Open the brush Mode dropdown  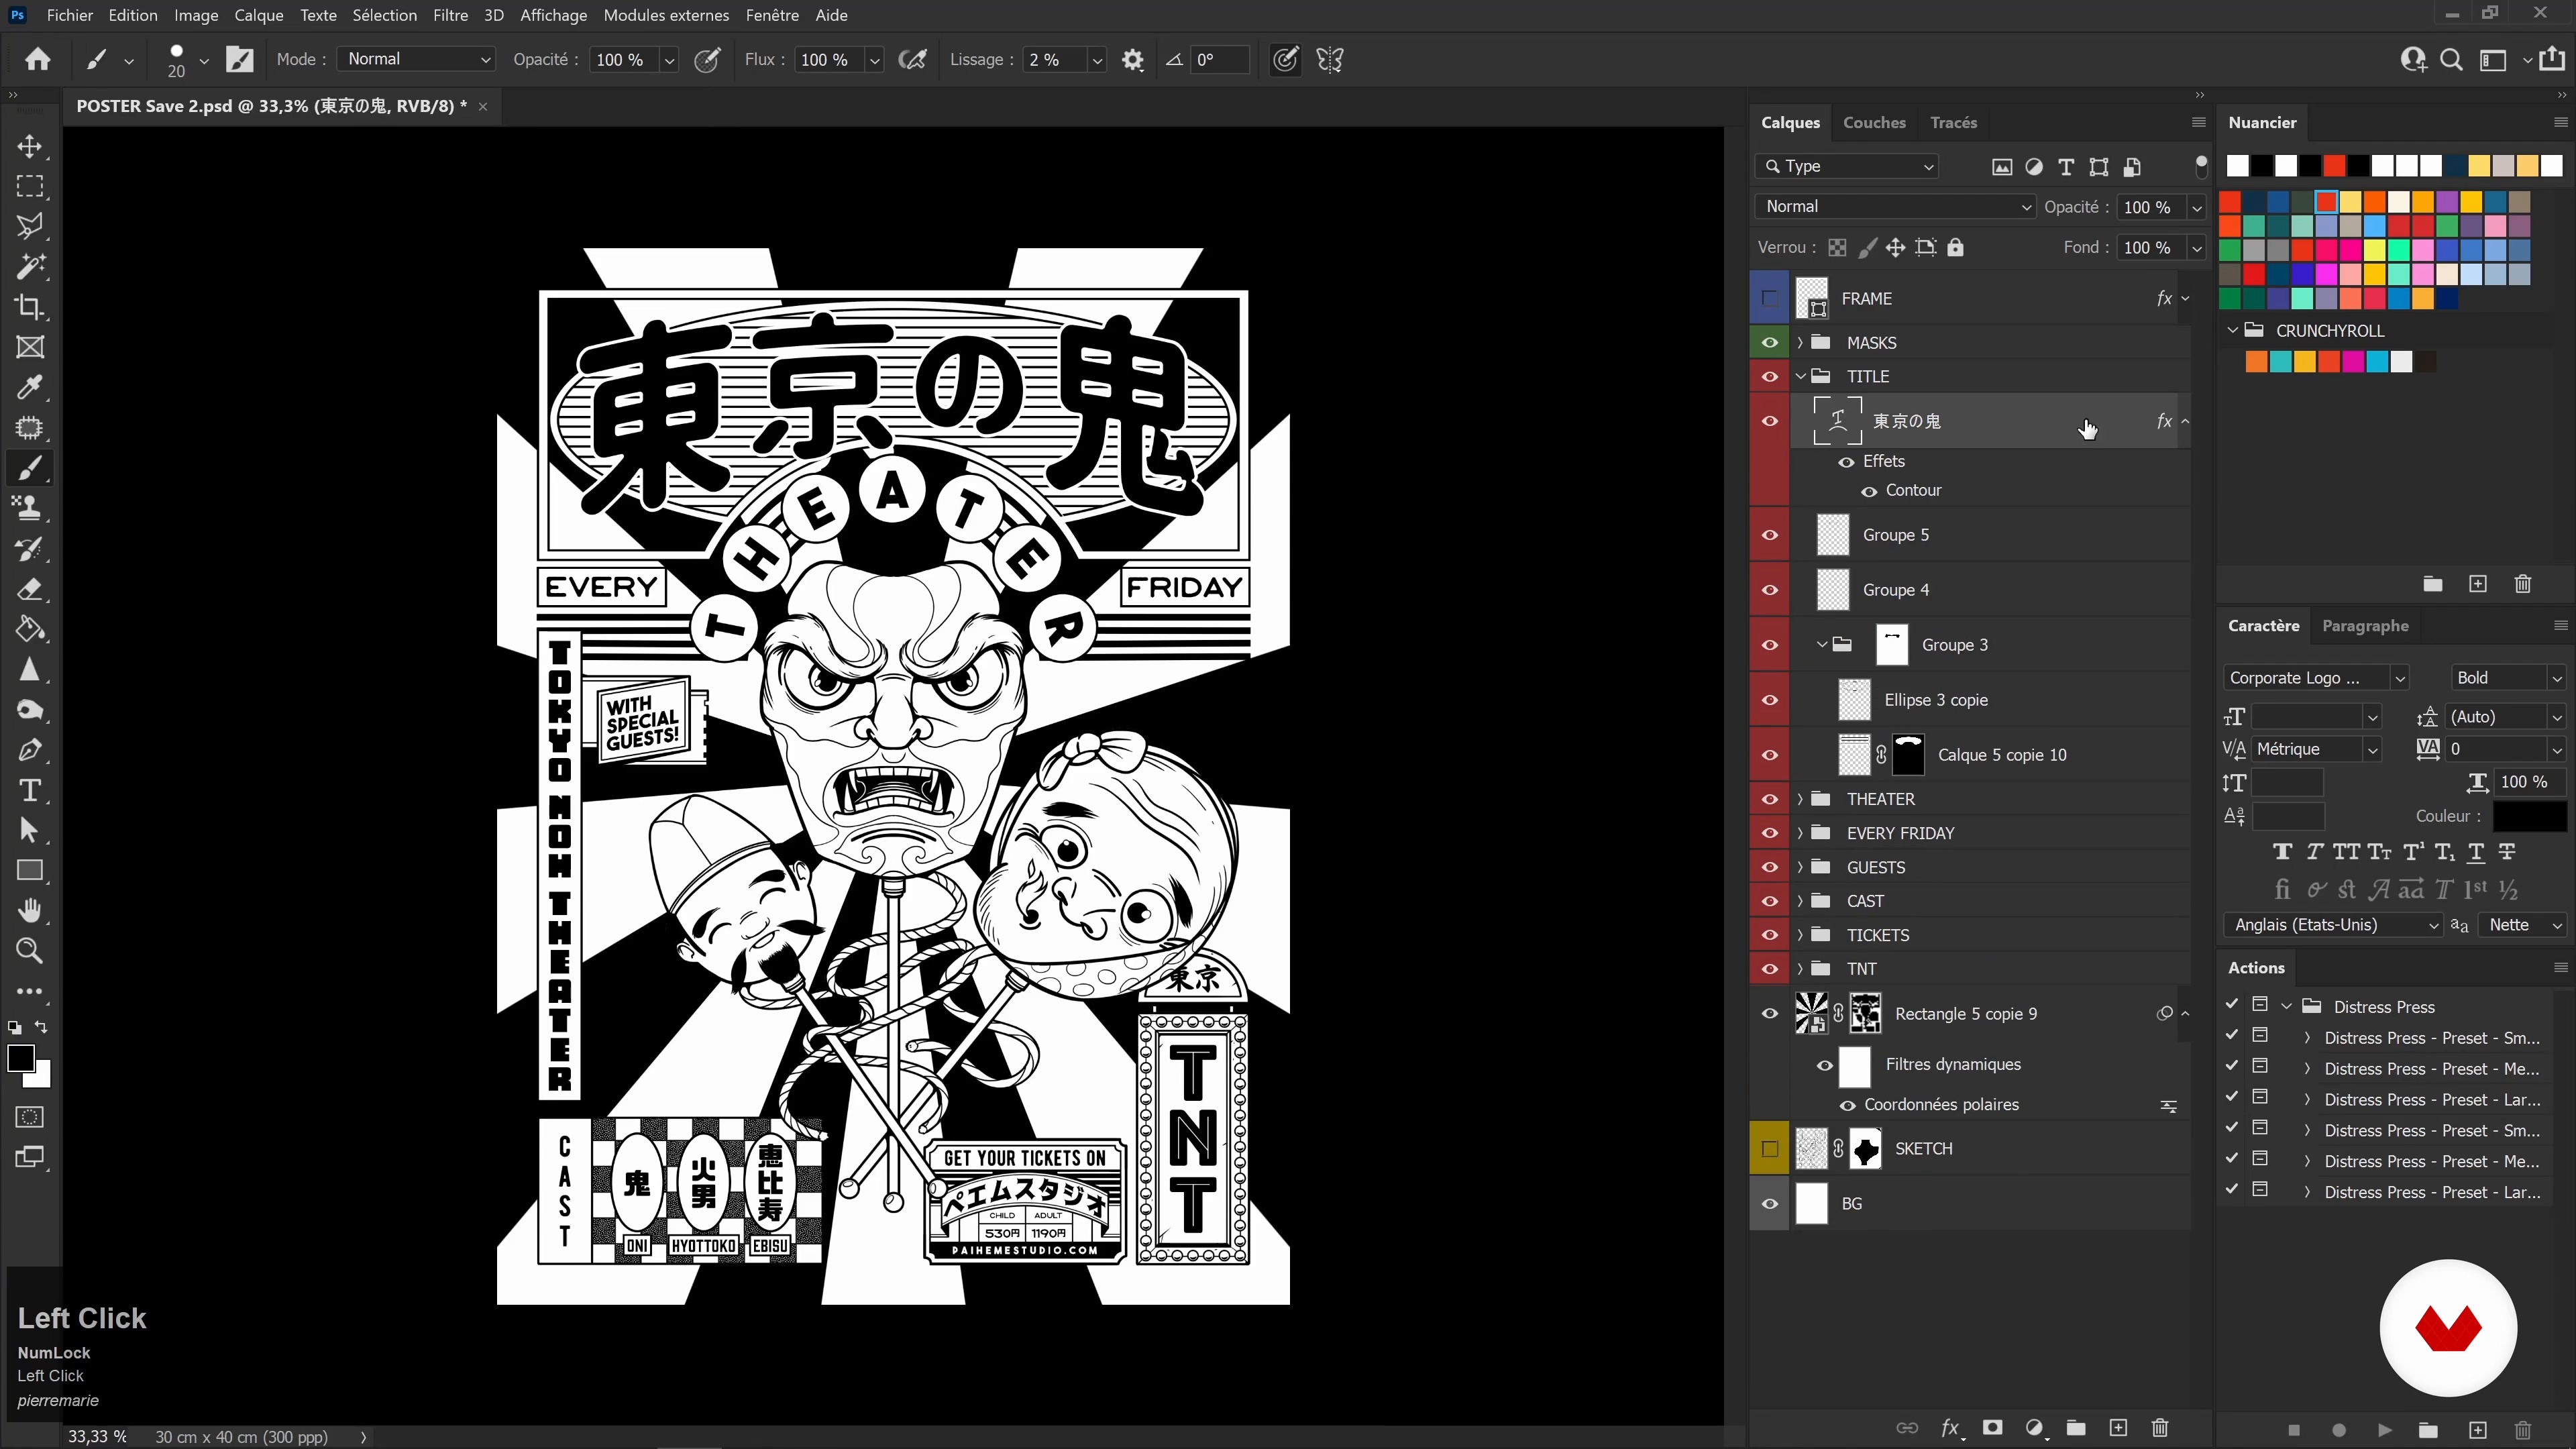coord(415,59)
